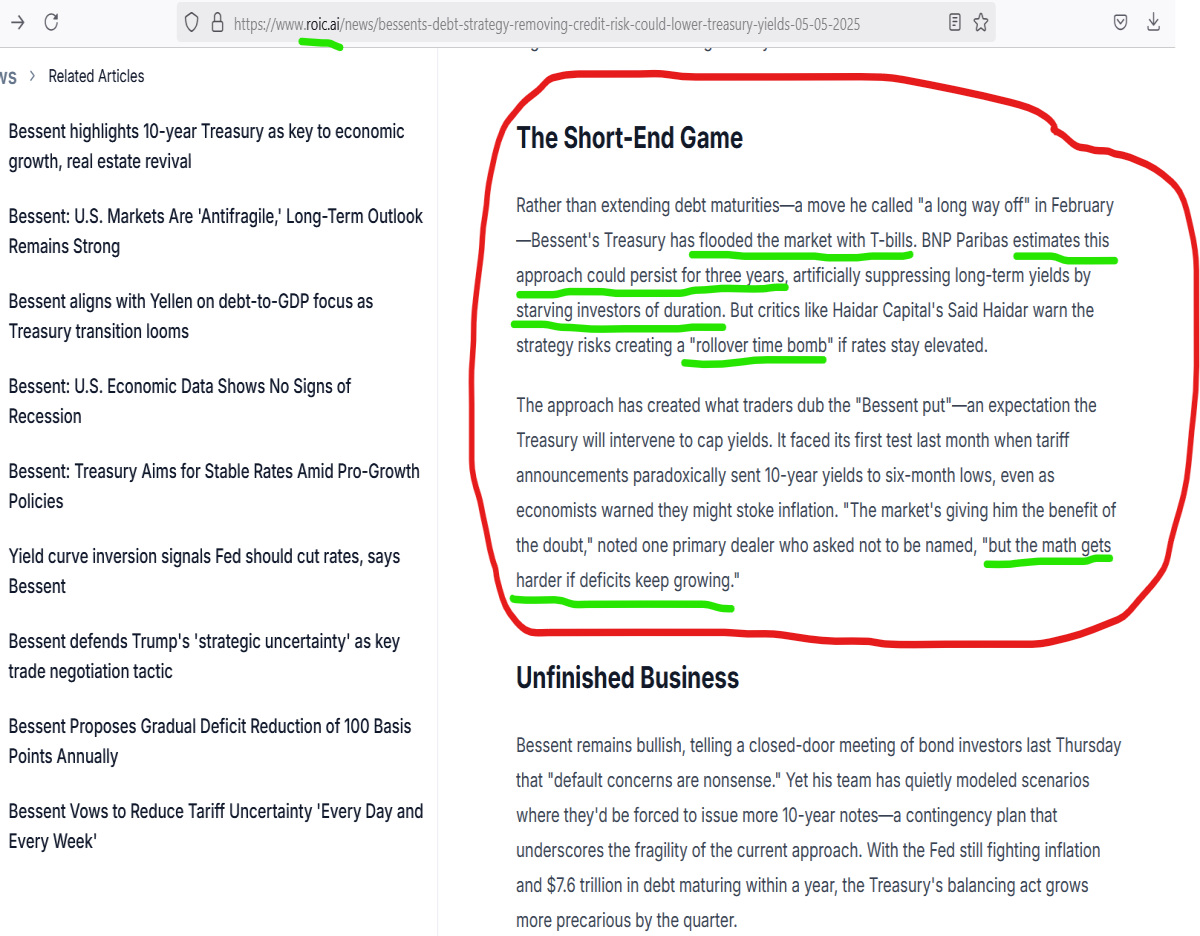
Task: Open "U.S. Markets Are 'Antifragile'" article
Action: pos(216,231)
